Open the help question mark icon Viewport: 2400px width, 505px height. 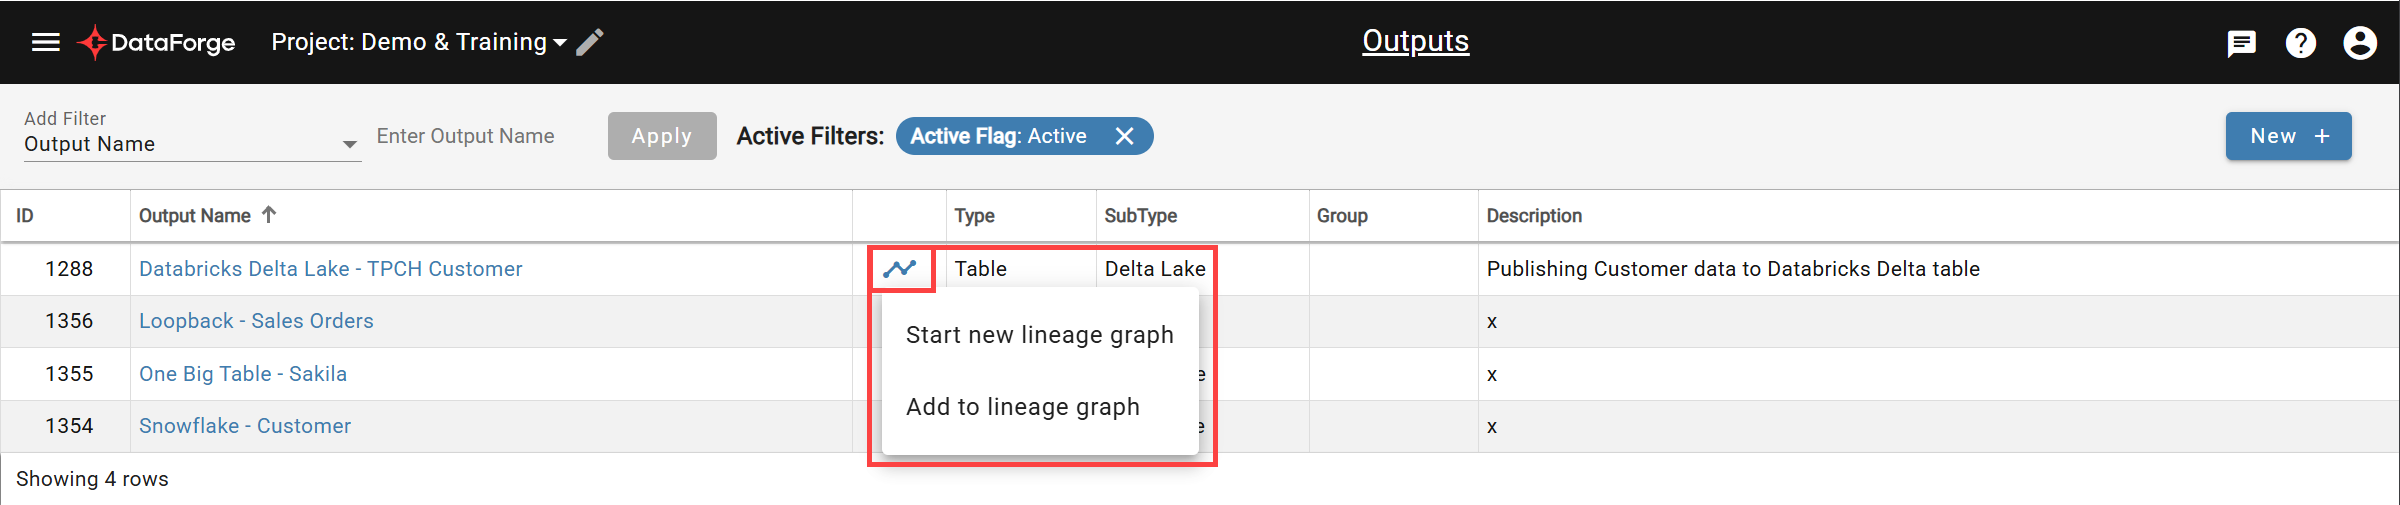click(x=2300, y=43)
